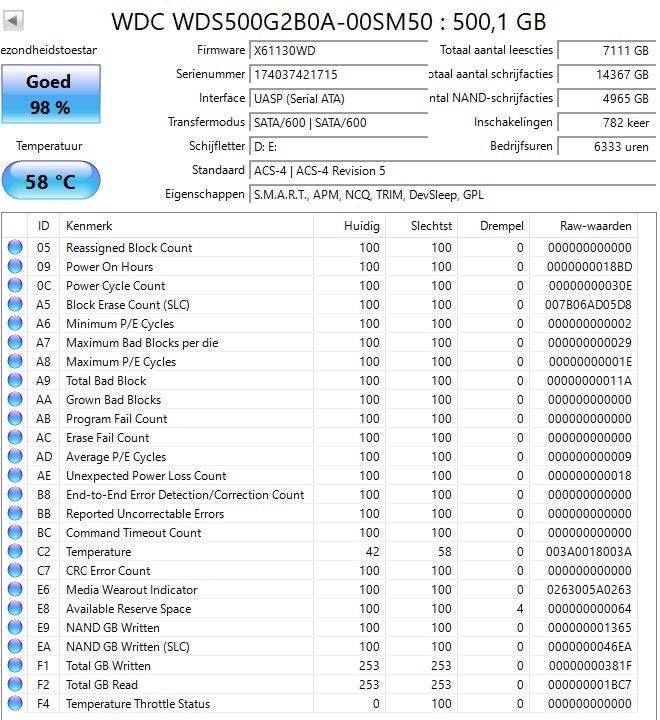Viewport: 660px width, 720px height.
Task: Click the total writes value 14367 GB
Action: pyautogui.click(x=607, y=74)
